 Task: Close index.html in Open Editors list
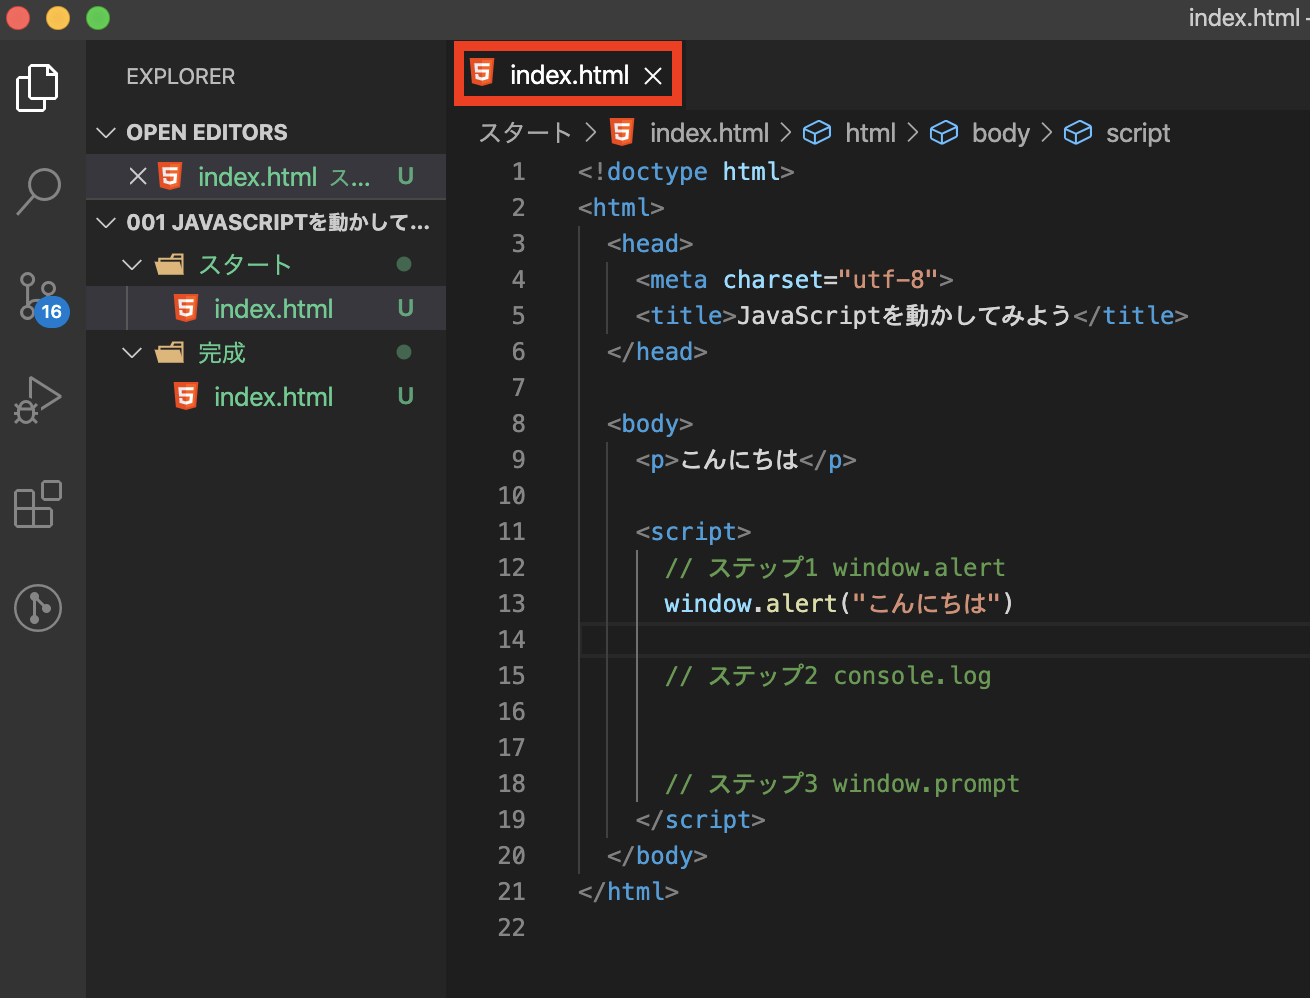138,177
